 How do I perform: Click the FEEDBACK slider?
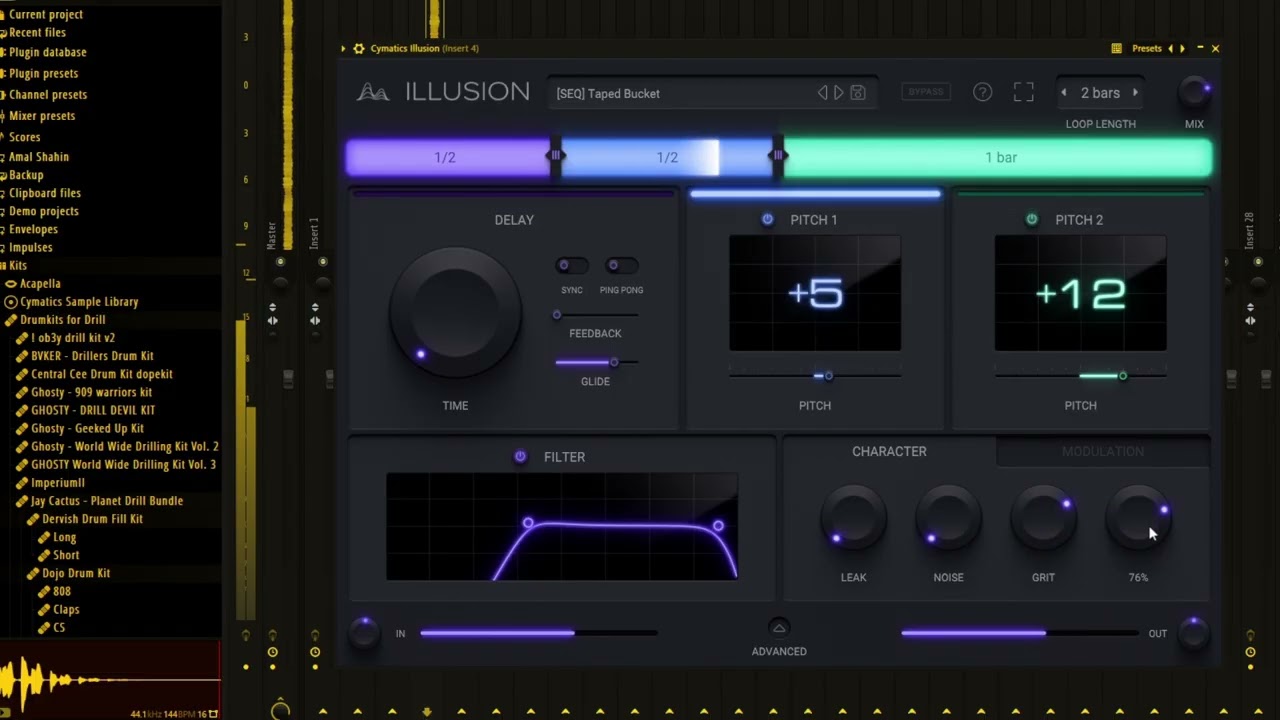pos(596,315)
